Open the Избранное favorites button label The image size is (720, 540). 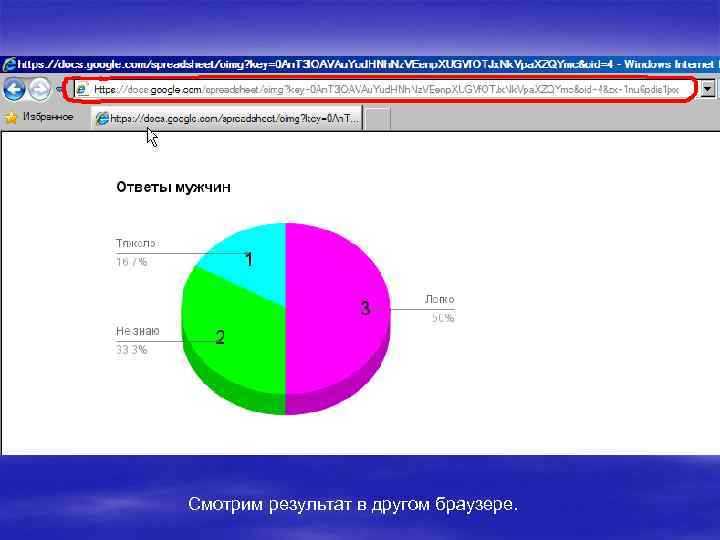point(48,117)
